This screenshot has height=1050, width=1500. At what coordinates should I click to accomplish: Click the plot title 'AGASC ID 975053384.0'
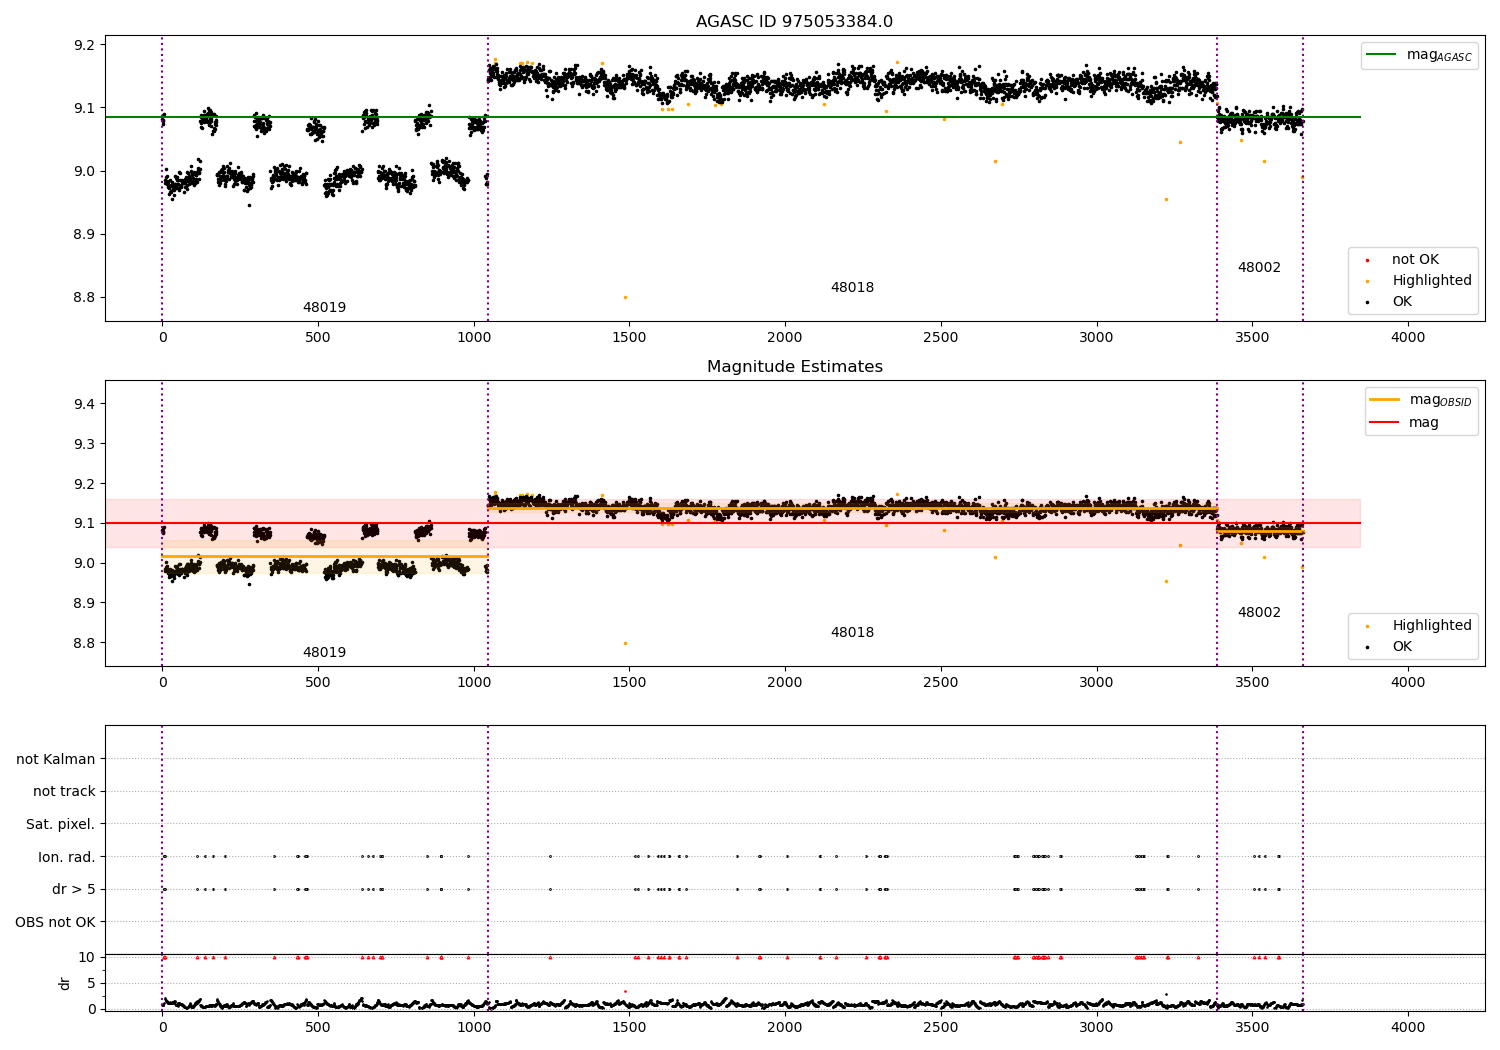(x=794, y=22)
